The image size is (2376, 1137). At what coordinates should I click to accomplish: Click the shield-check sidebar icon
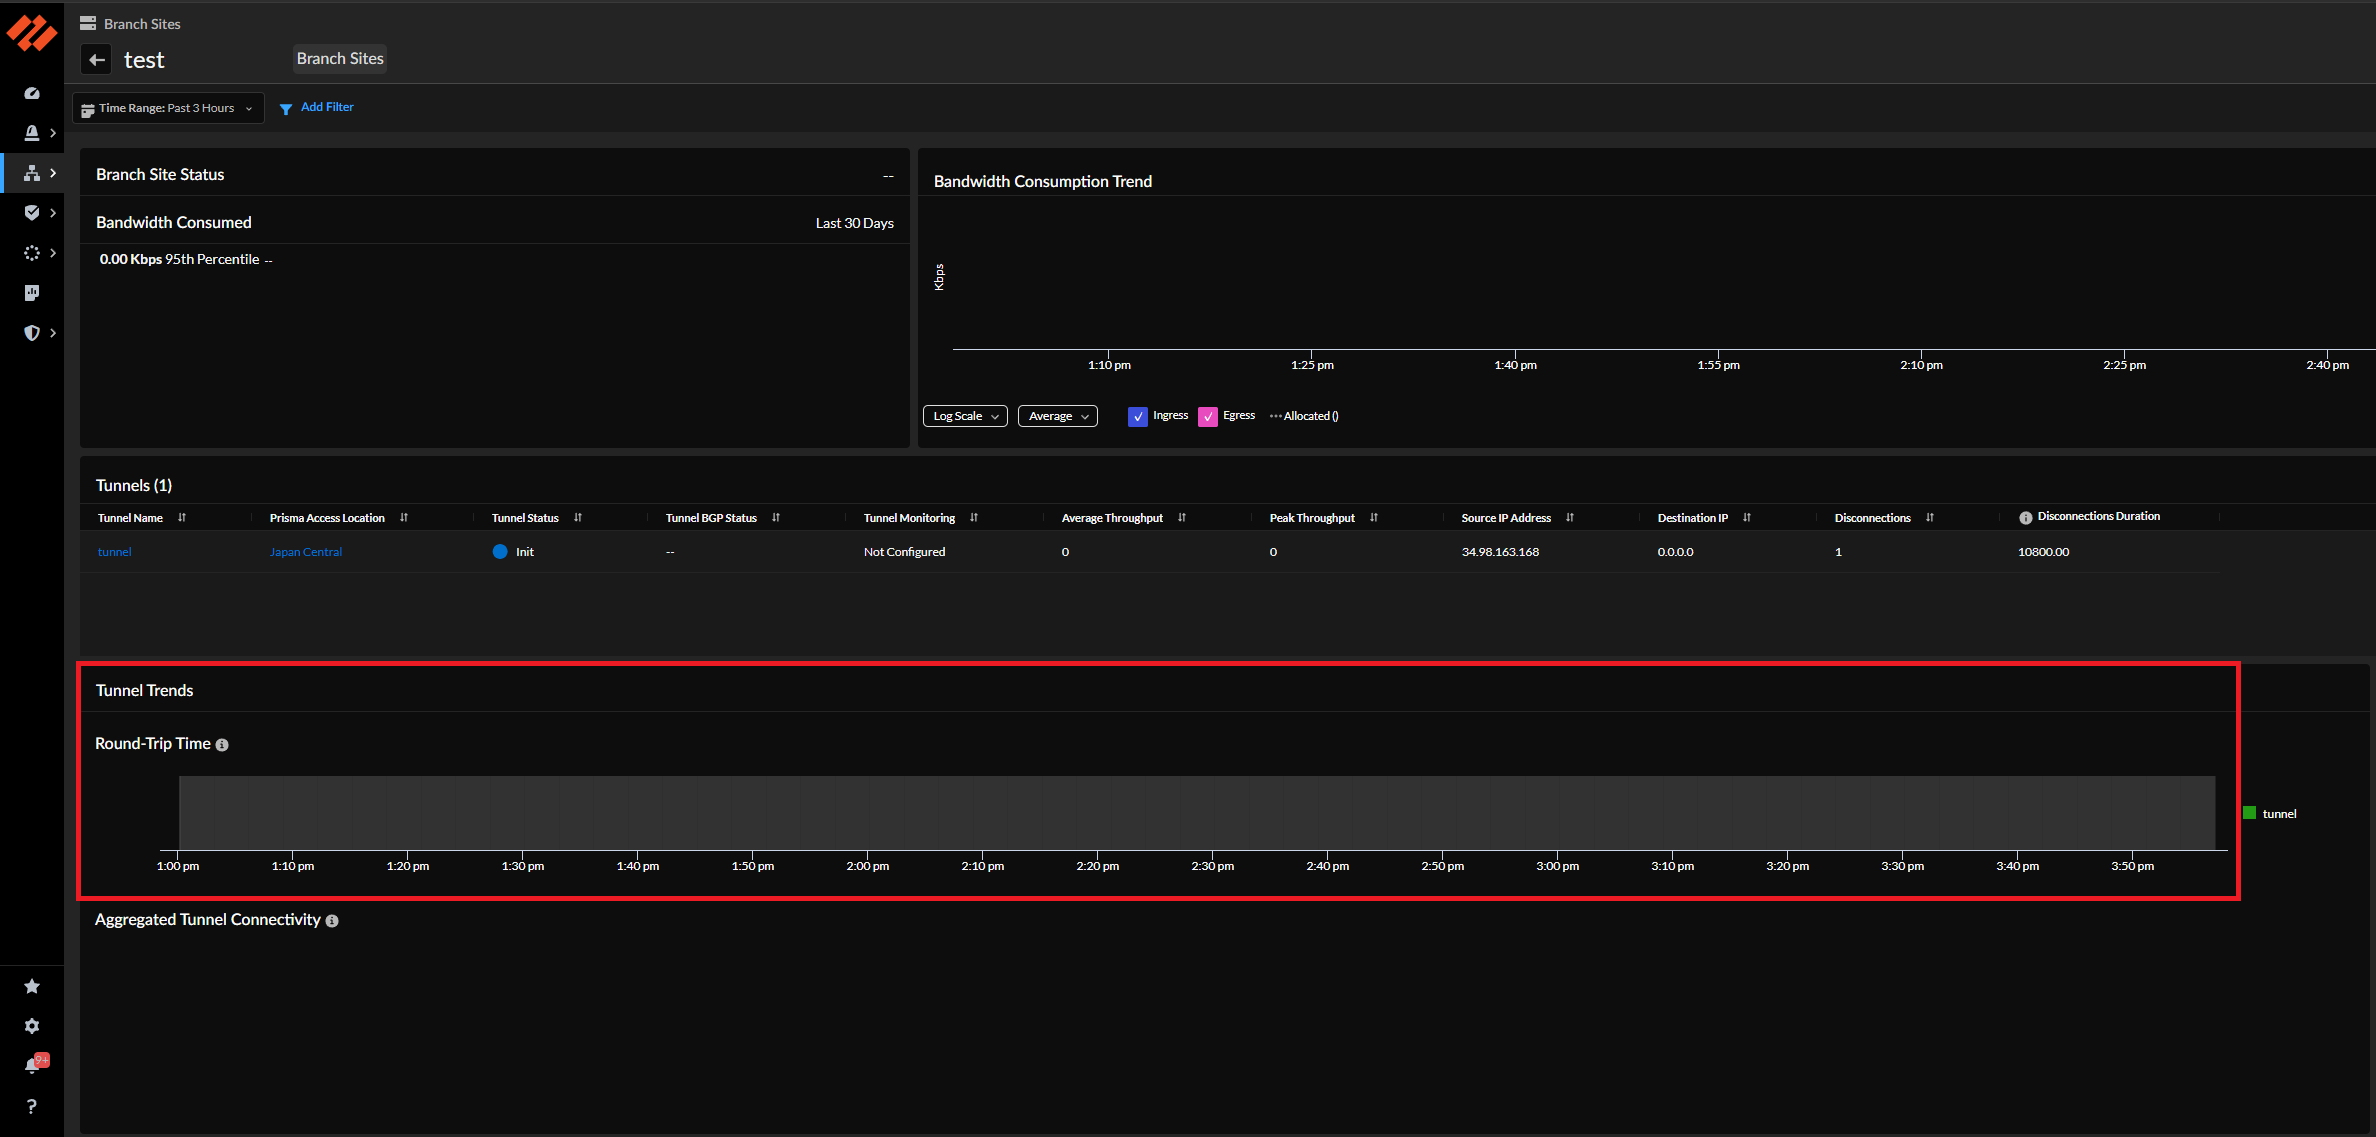point(32,213)
